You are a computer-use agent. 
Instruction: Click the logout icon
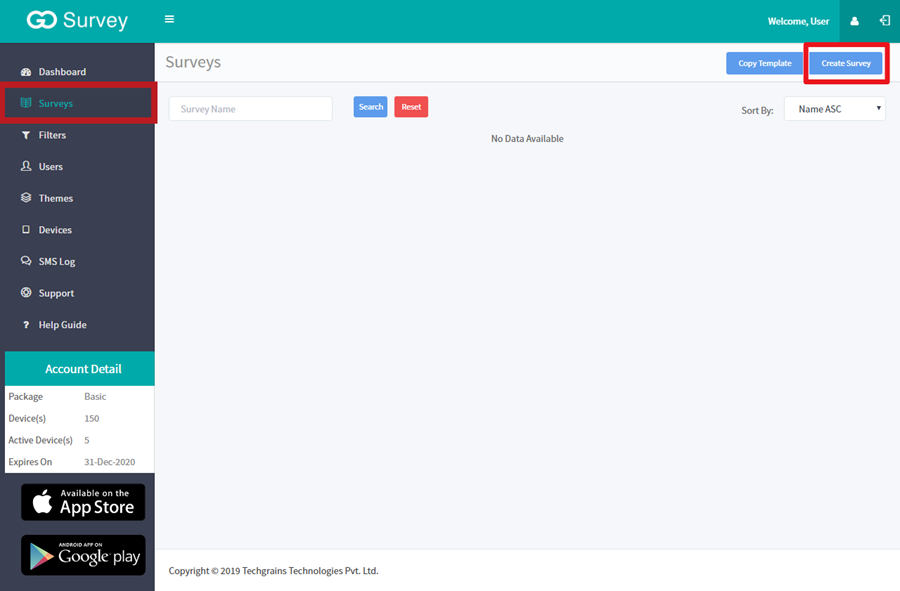coord(885,21)
